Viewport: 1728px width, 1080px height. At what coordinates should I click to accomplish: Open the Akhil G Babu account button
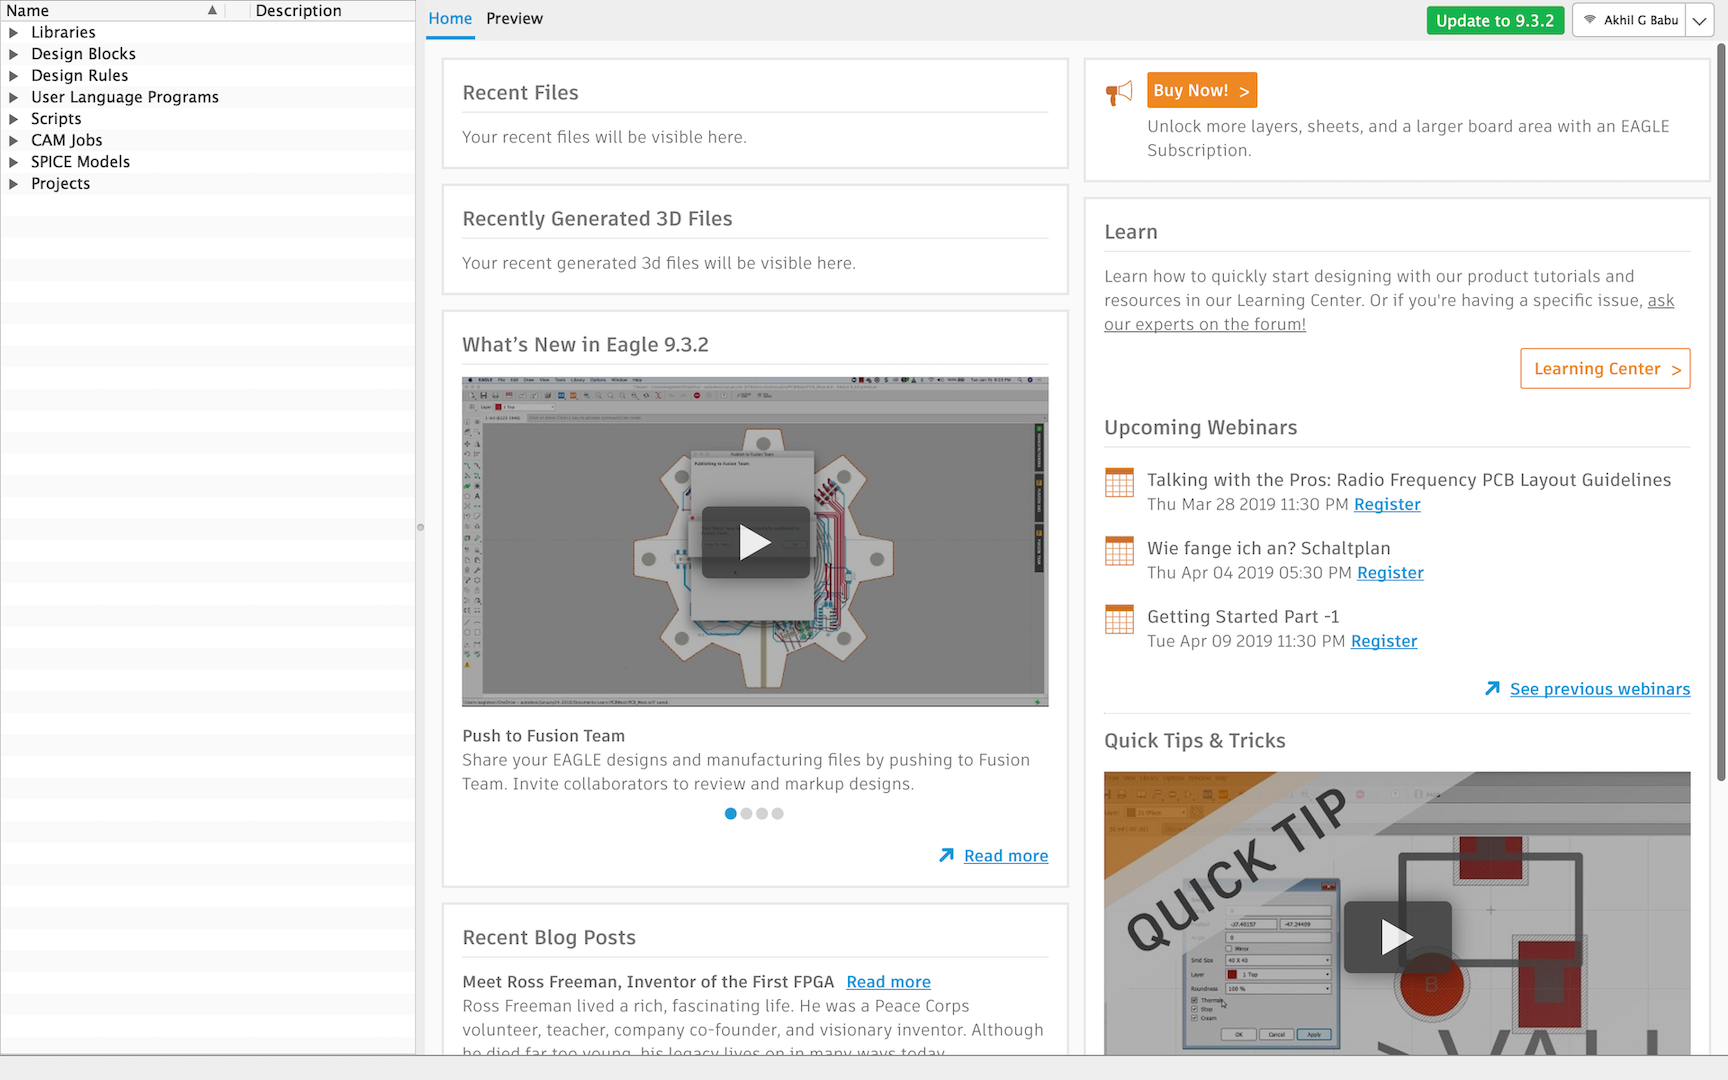pos(1630,20)
